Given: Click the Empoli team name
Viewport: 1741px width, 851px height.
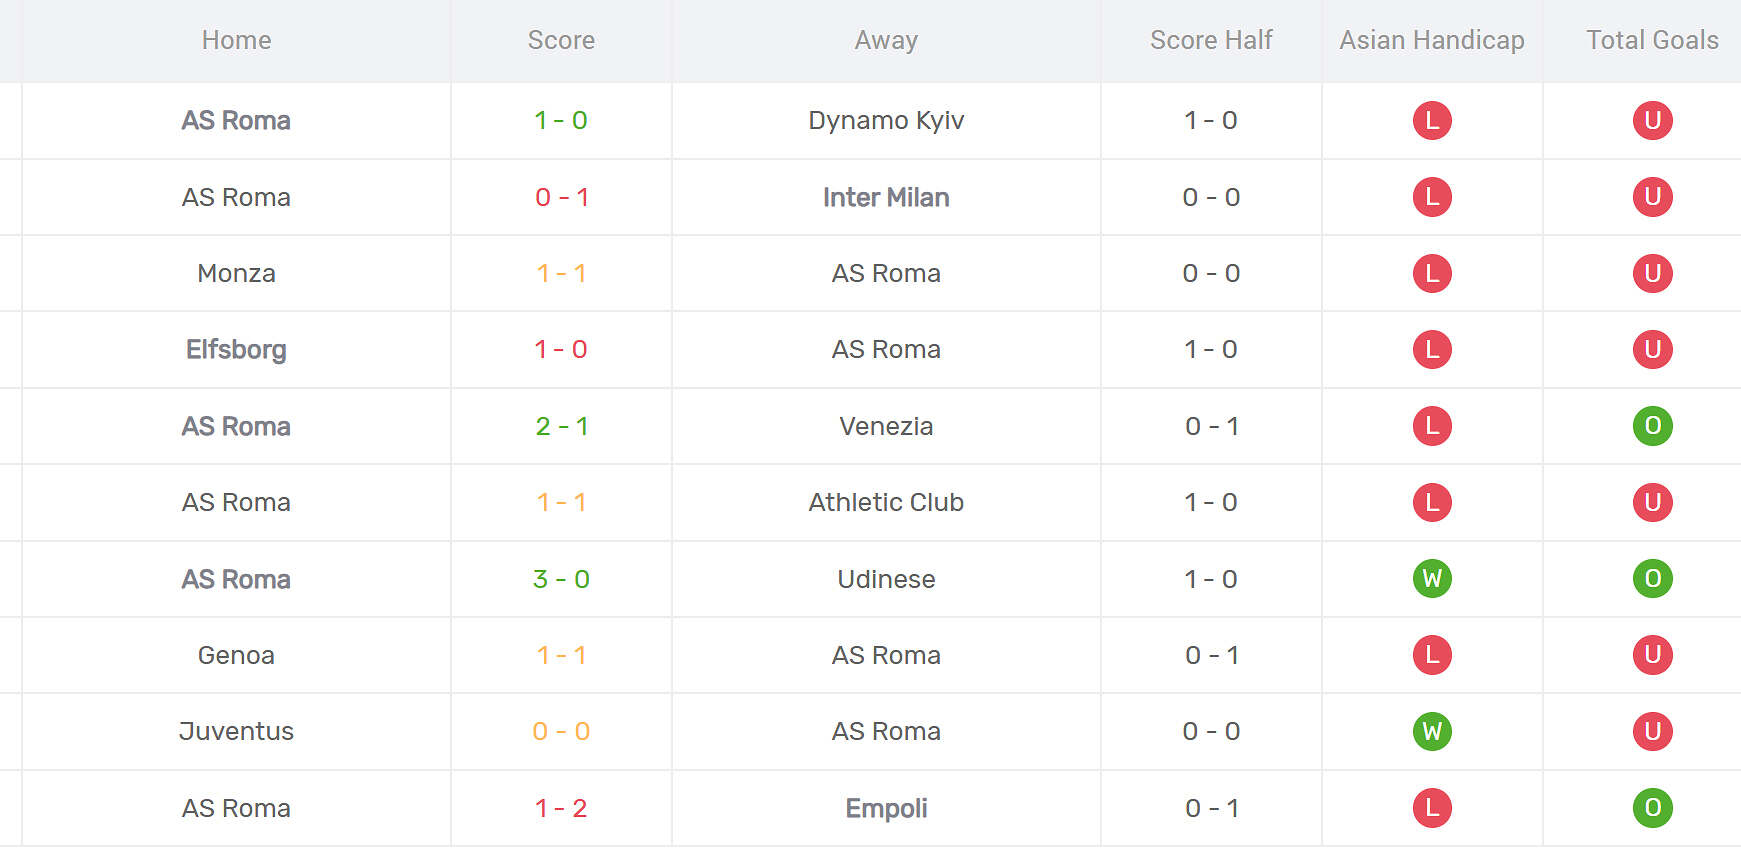Looking at the screenshot, I should tap(886, 808).
